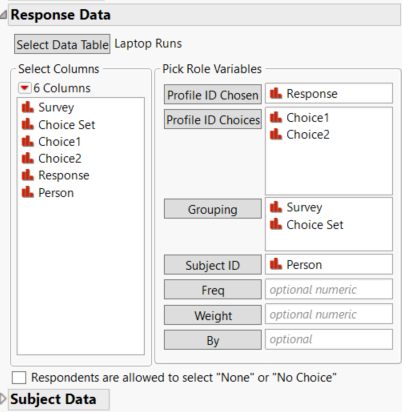Collapse the Response Data section triangle

(3, 15)
